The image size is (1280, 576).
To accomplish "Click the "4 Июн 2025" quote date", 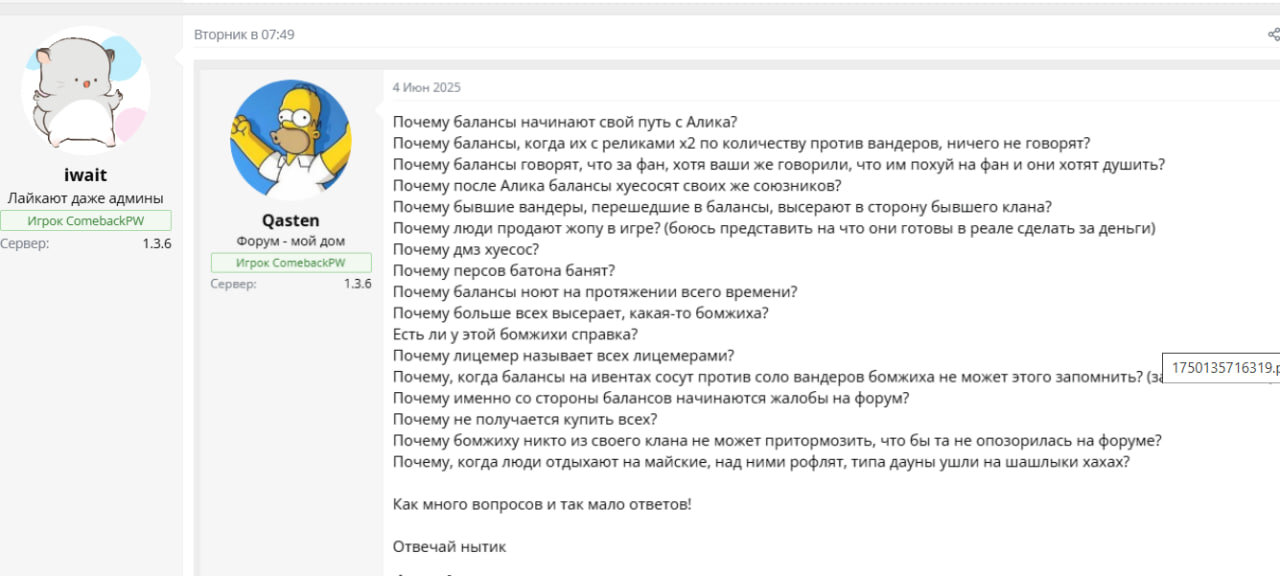I will pos(426,88).
